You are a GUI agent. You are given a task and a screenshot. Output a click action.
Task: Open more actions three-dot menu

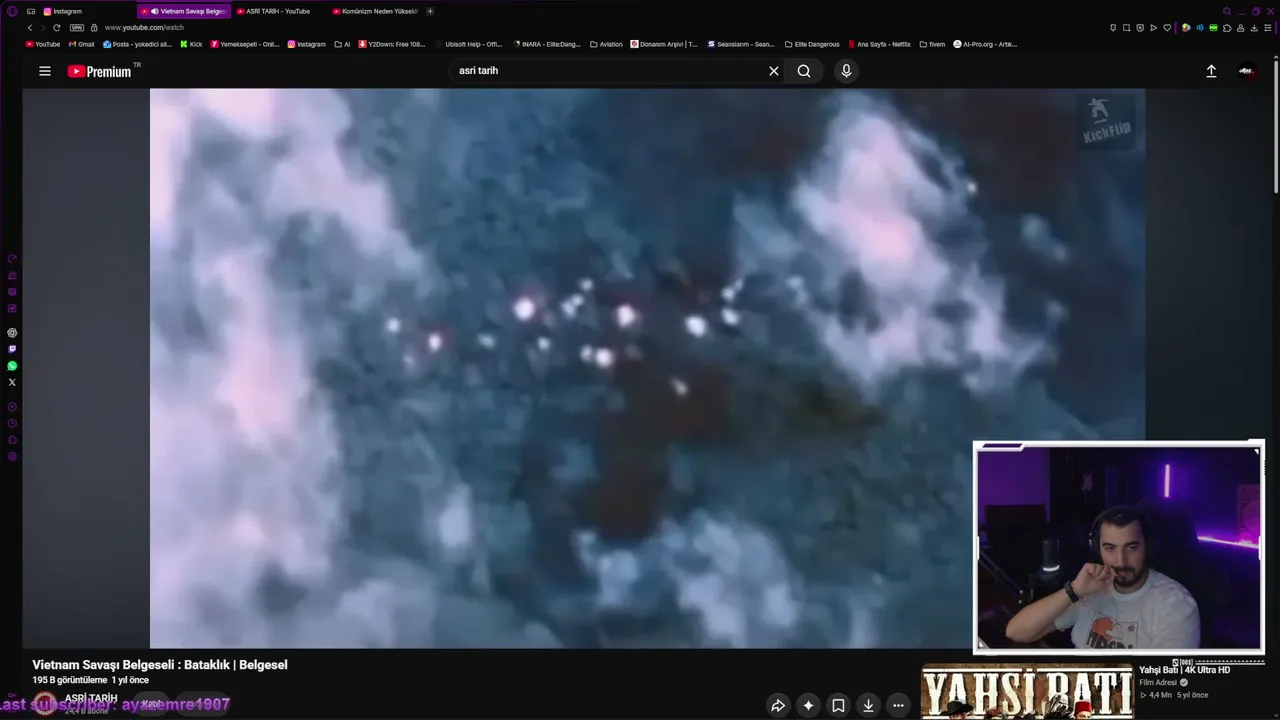pyautogui.click(x=898, y=705)
